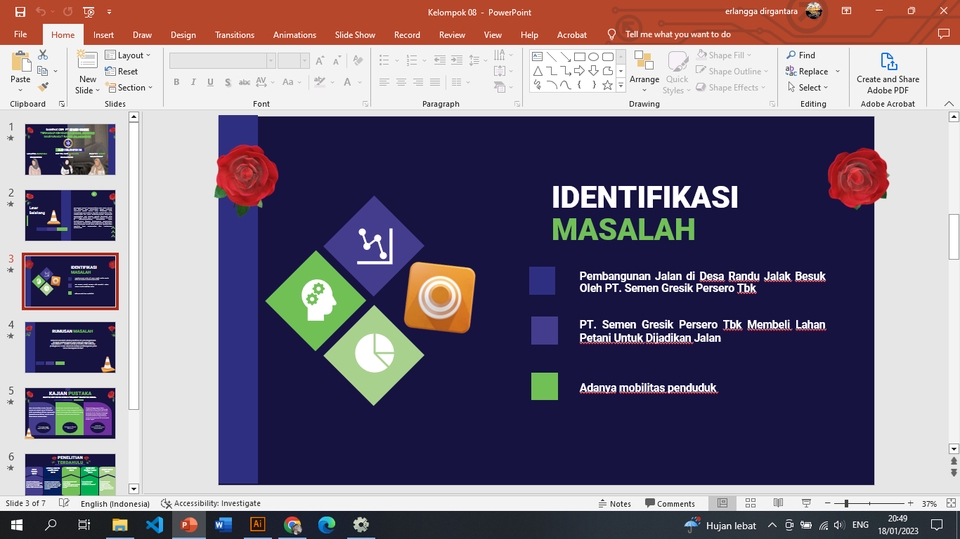Toggle strikethrough text formatting
960x539 pixels.
click(x=244, y=82)
